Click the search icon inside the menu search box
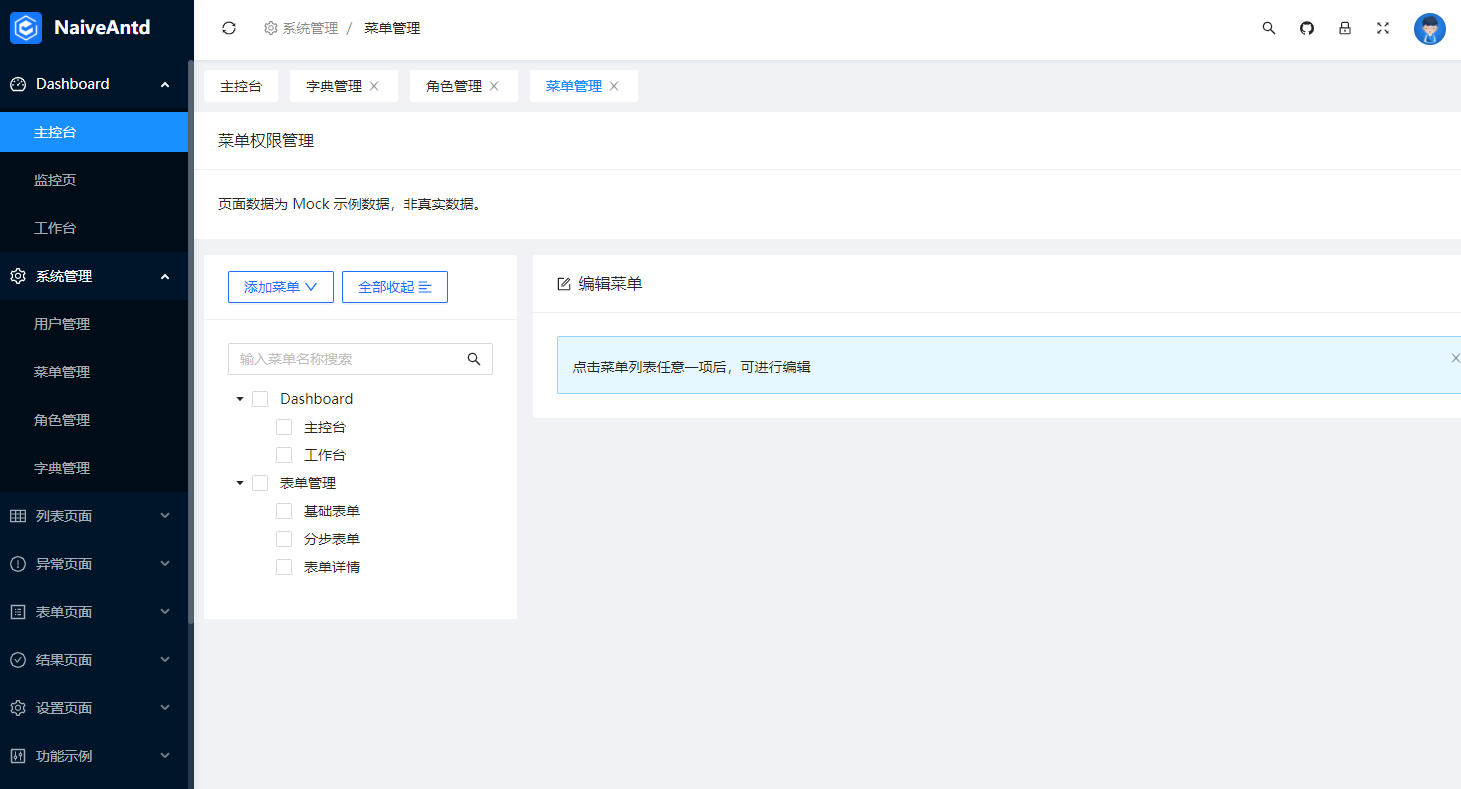The height and width of the screenshot is (789, 1461). [473, 358]
